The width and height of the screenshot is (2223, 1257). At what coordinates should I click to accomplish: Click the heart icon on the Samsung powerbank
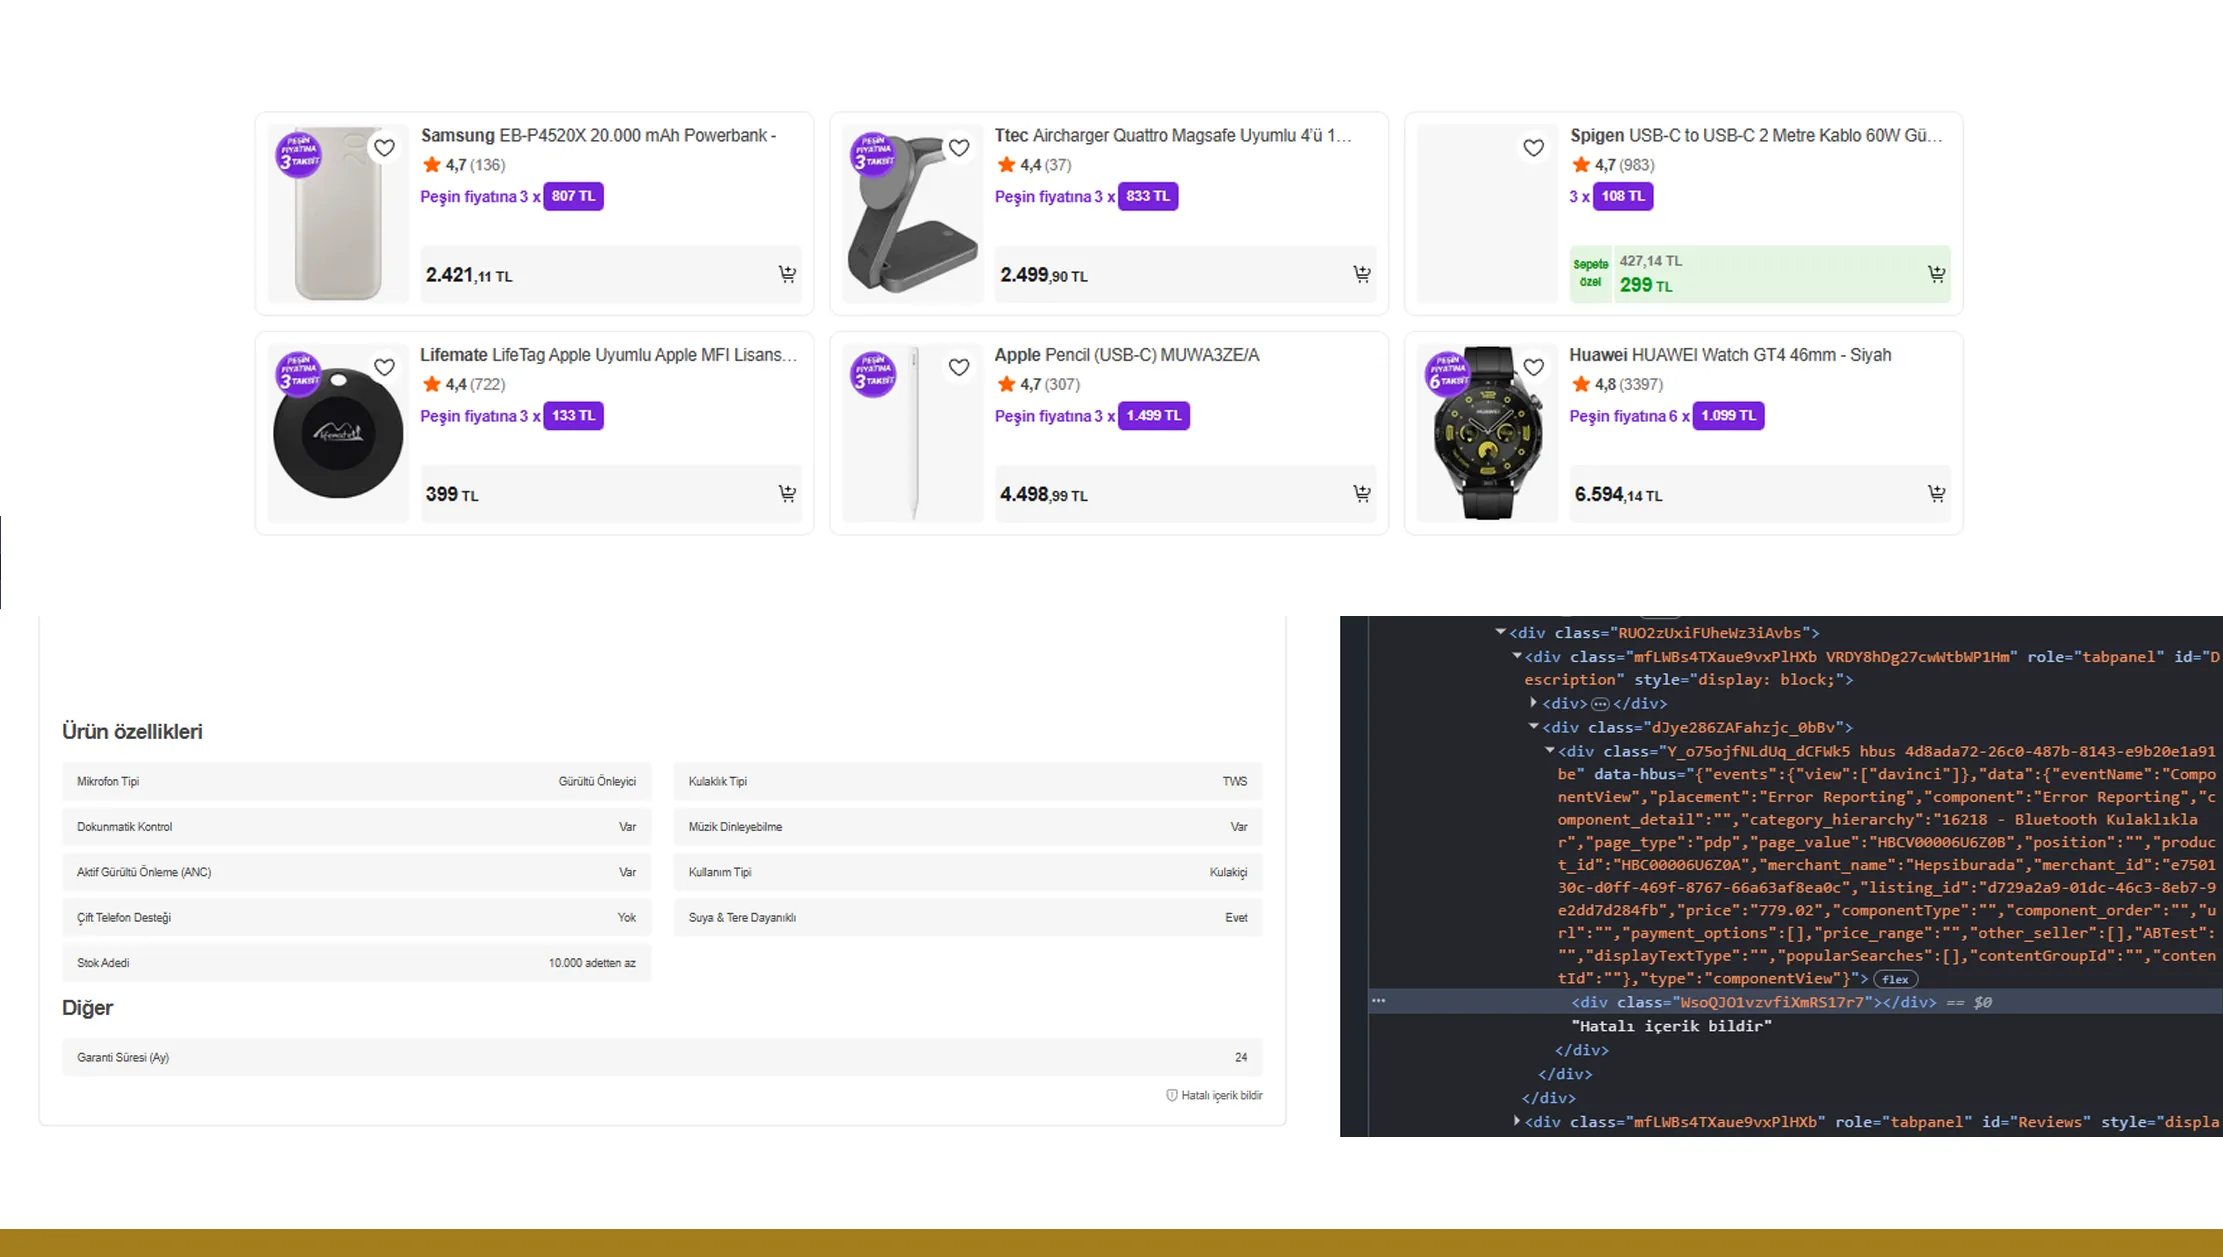point(384,147)
